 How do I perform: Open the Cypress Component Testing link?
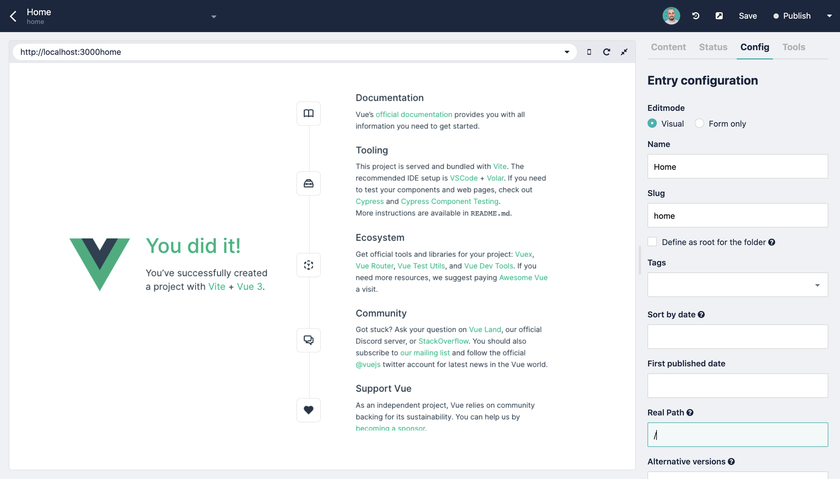pos(449,201)
